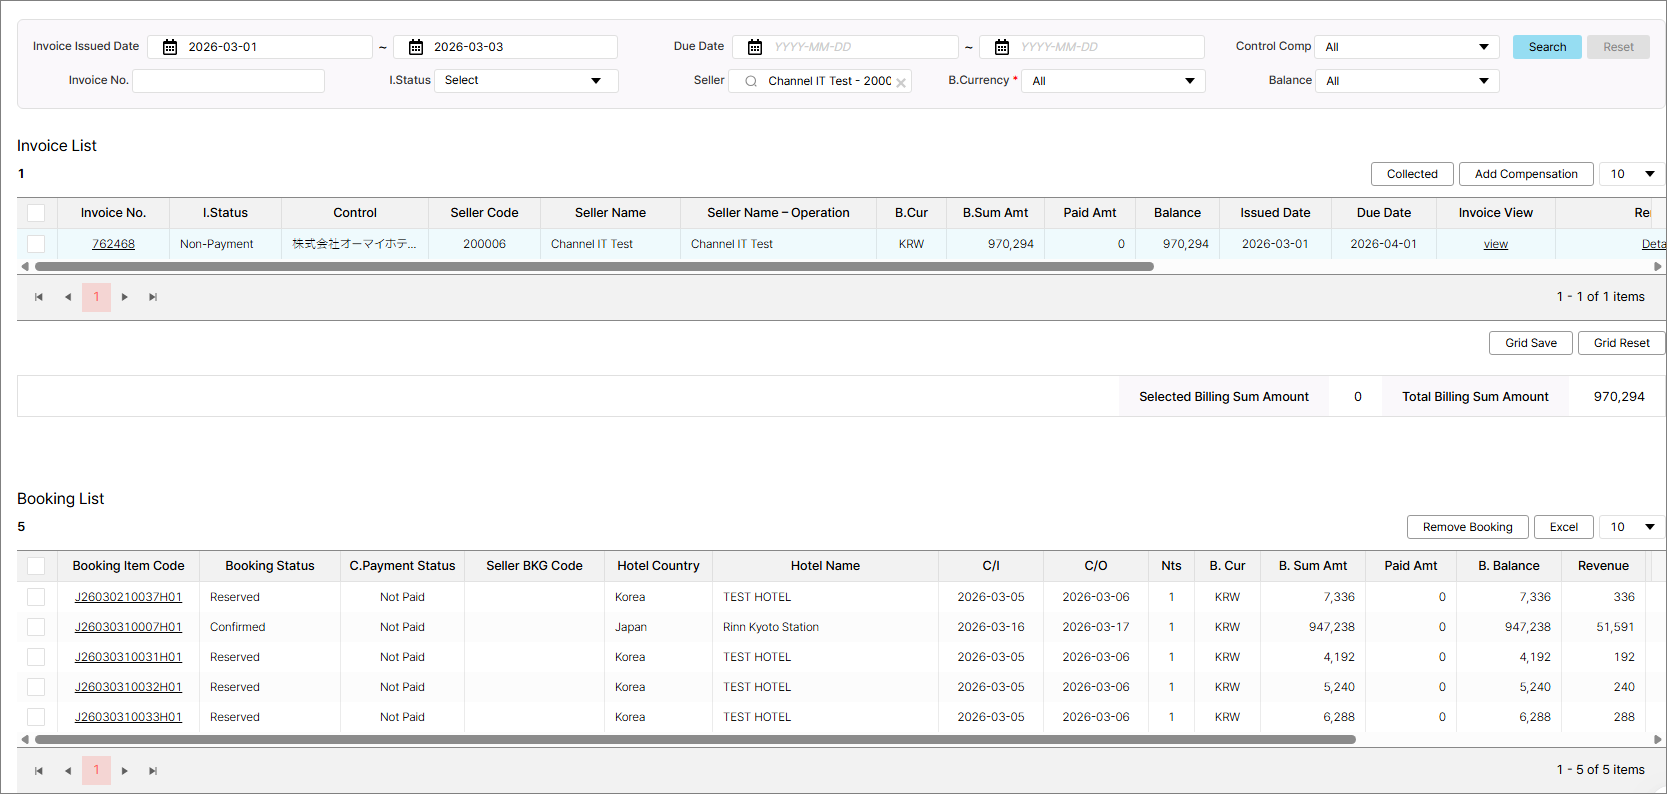Image resolution: width=1667 pixels, height=794 pixels.
Task: Select all bookings via header checkbox
Action: [36, 566]
